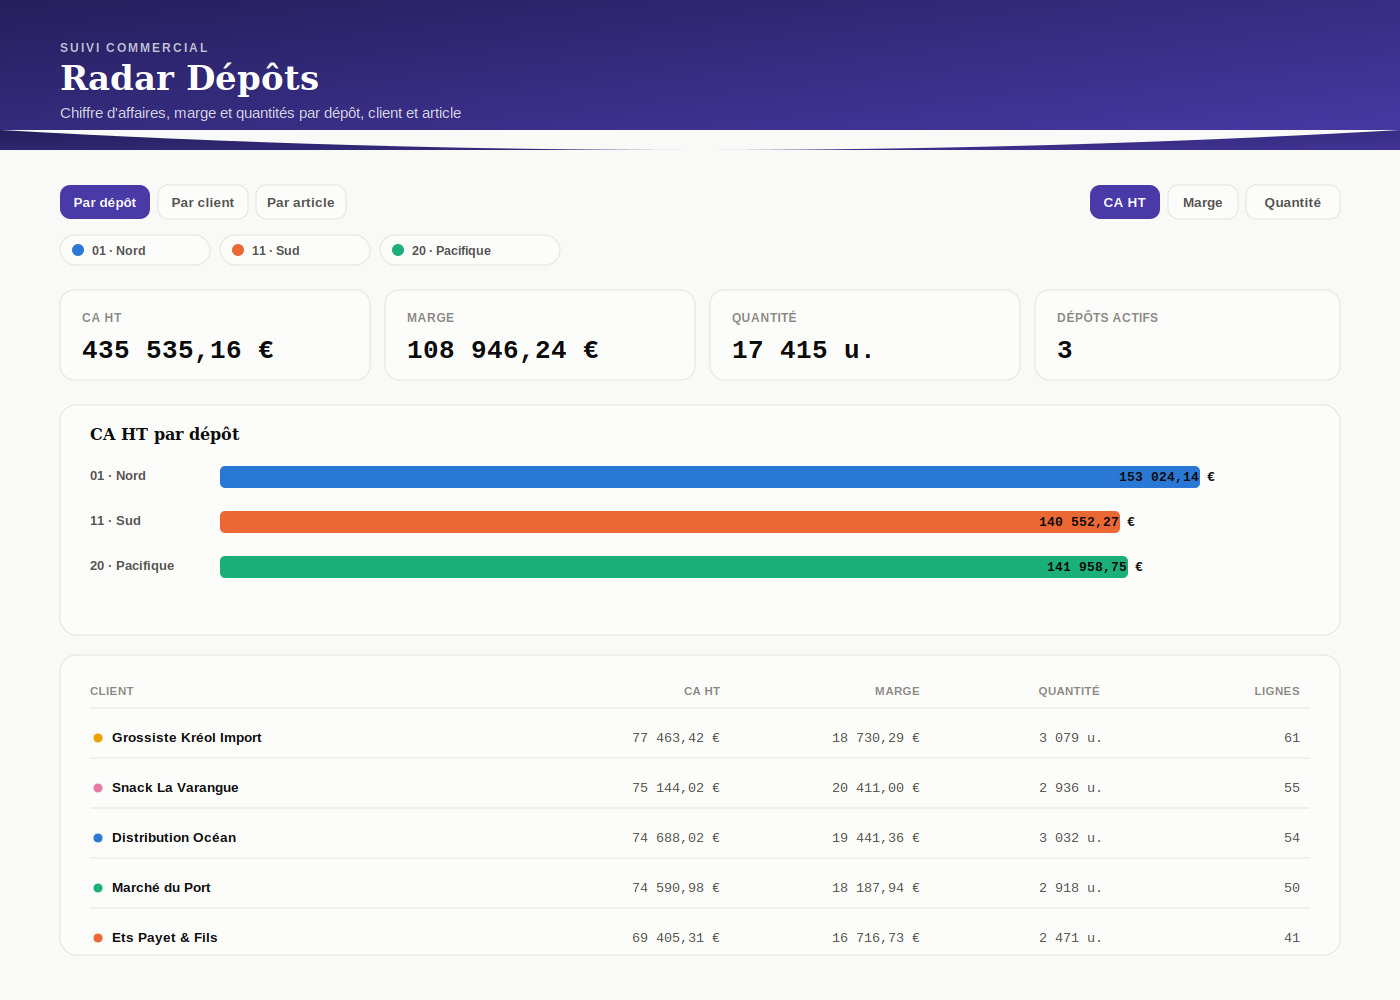
Task: Select the CA HT metric button
Action: click(x=1125, y=202)
